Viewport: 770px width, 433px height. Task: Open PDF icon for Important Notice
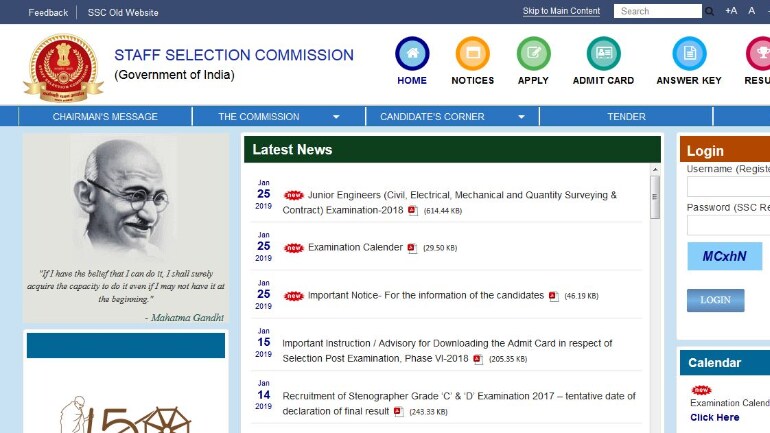553,296
